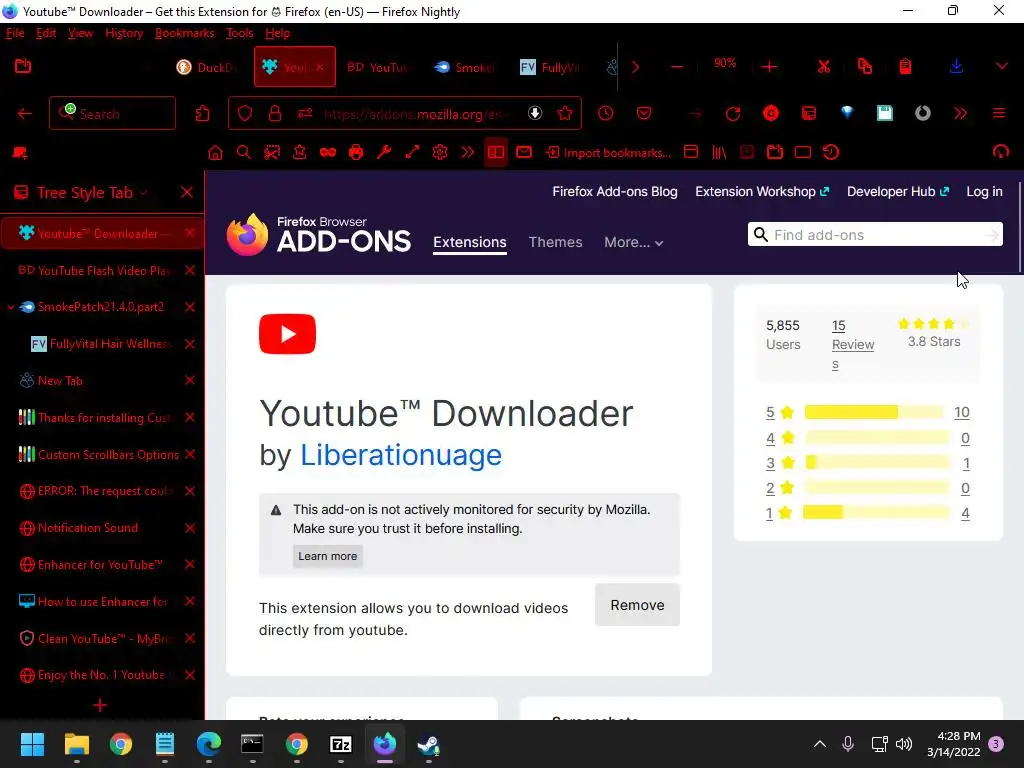Go back with the left arrow button
1024x768 pixels.
point(25,114)
